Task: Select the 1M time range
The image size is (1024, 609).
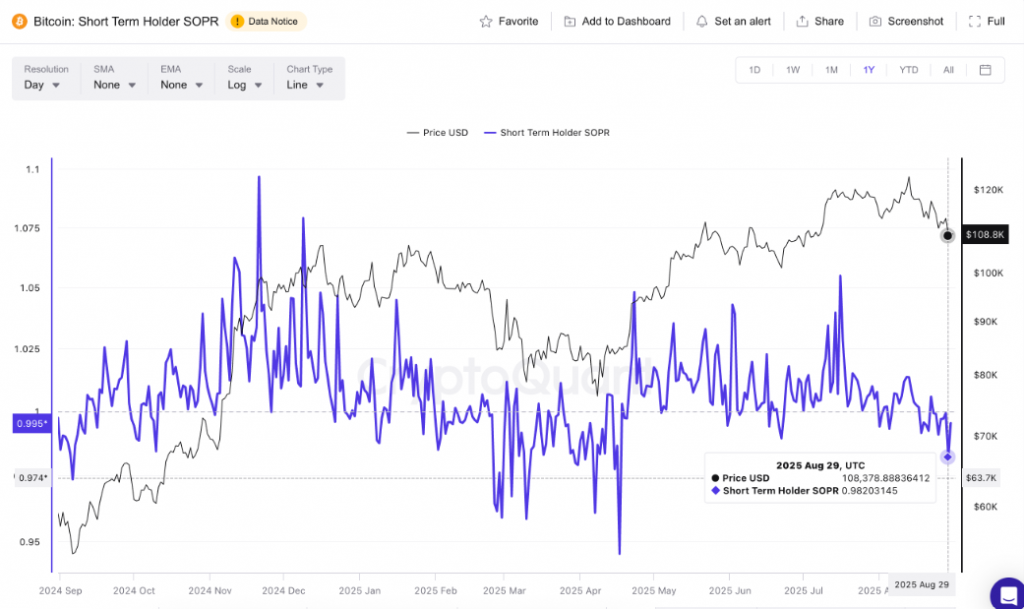Action: 831,70
